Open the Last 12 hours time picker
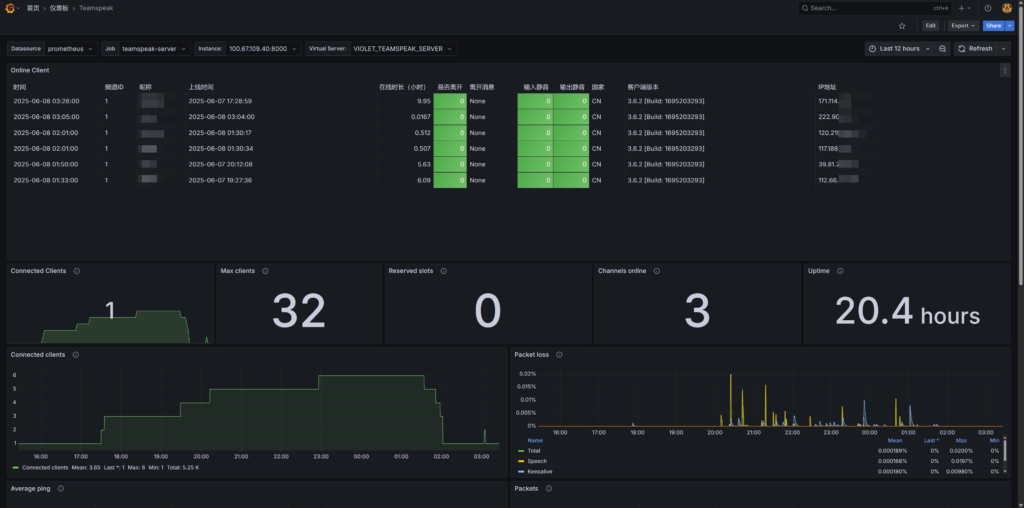 pos(899,49)
